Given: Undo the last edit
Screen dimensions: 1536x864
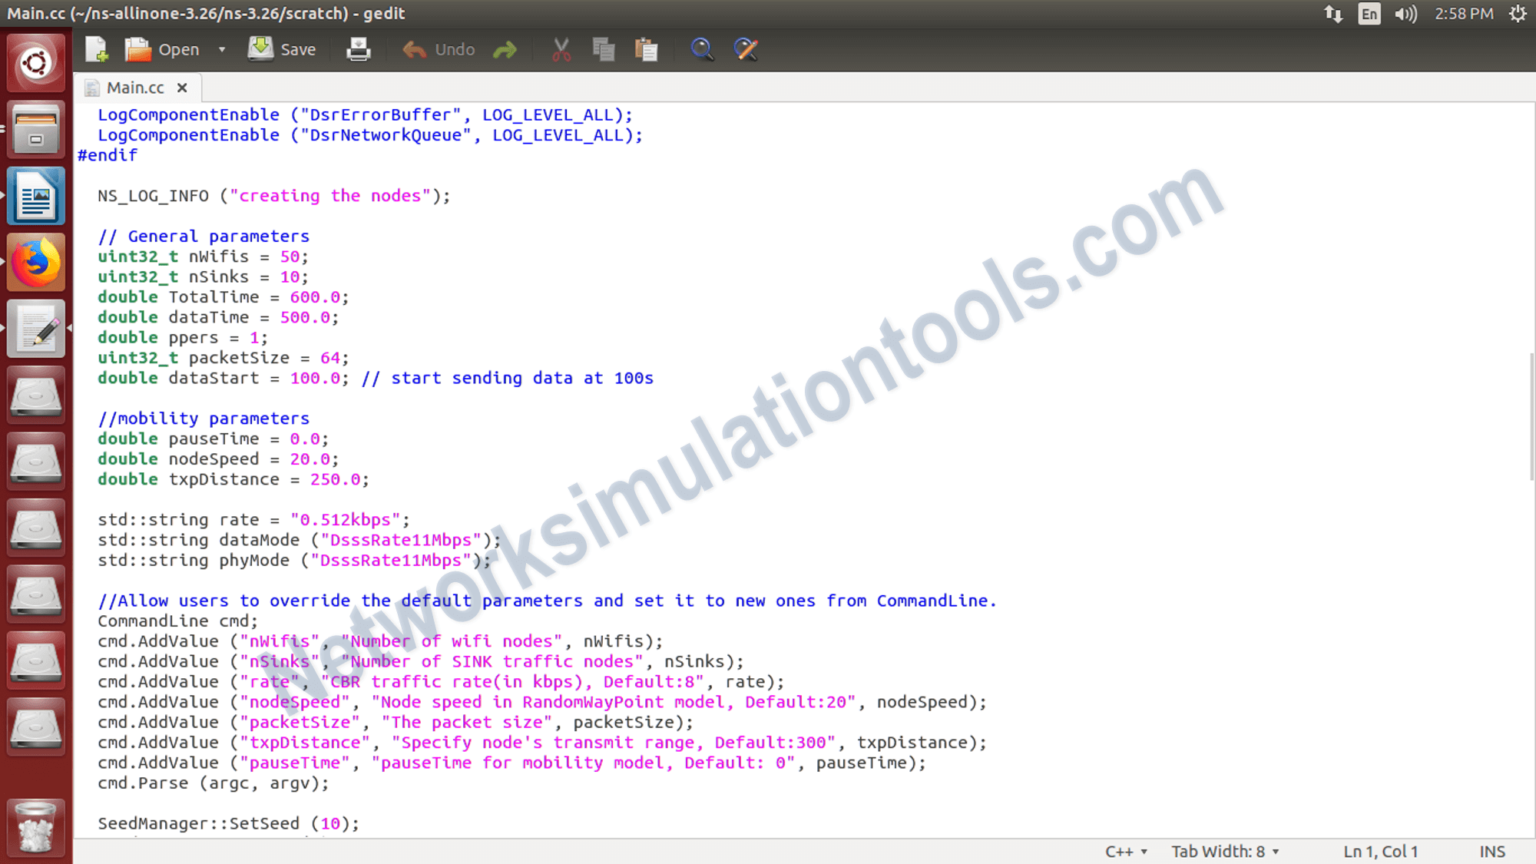Looking at the screenshot, I should tap(437, 48).
